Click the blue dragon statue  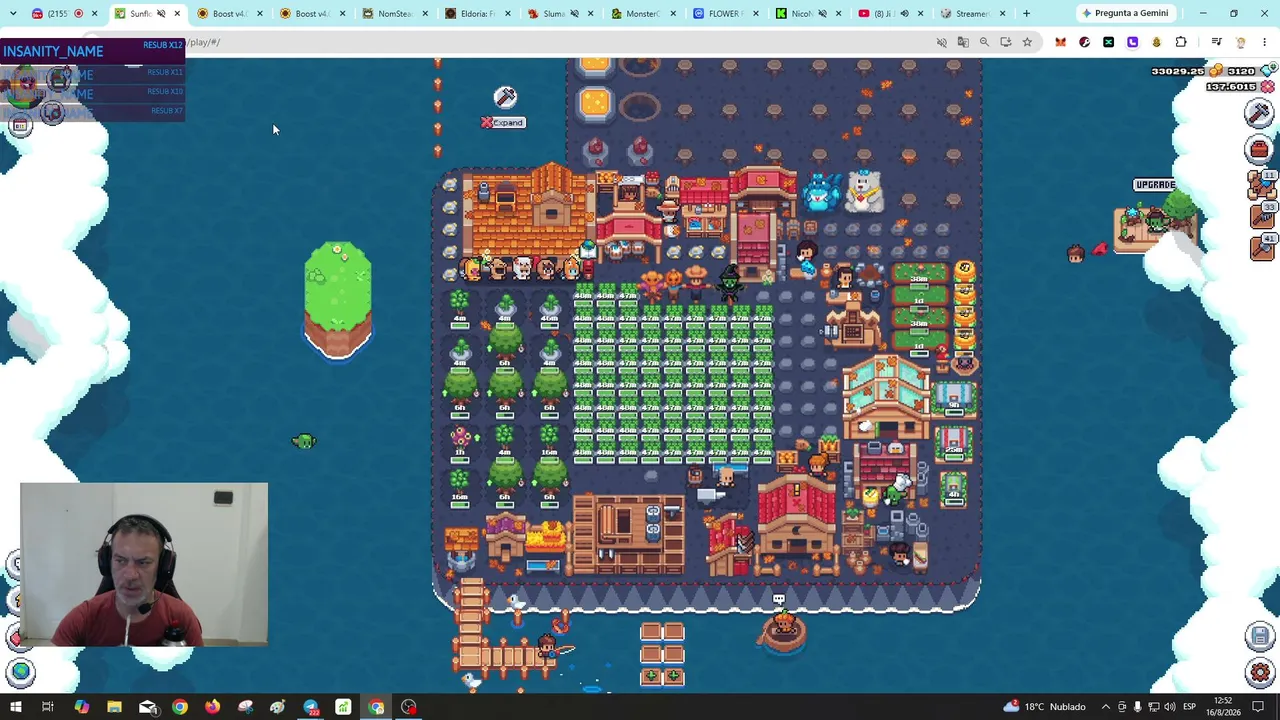[x=822, y=190]
